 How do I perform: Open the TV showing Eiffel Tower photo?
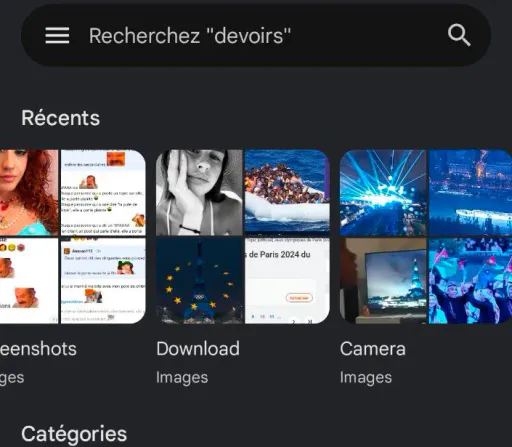click(x=383, y=281)
